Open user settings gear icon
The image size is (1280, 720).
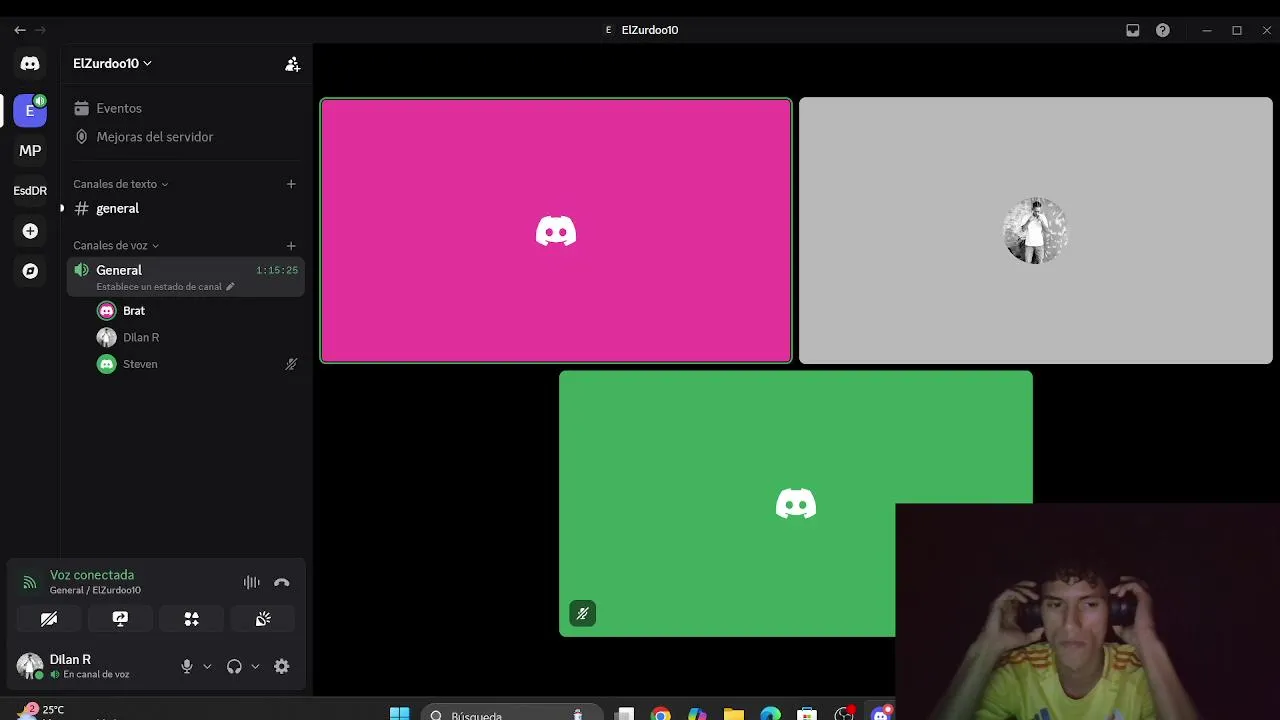pos(282,666)
